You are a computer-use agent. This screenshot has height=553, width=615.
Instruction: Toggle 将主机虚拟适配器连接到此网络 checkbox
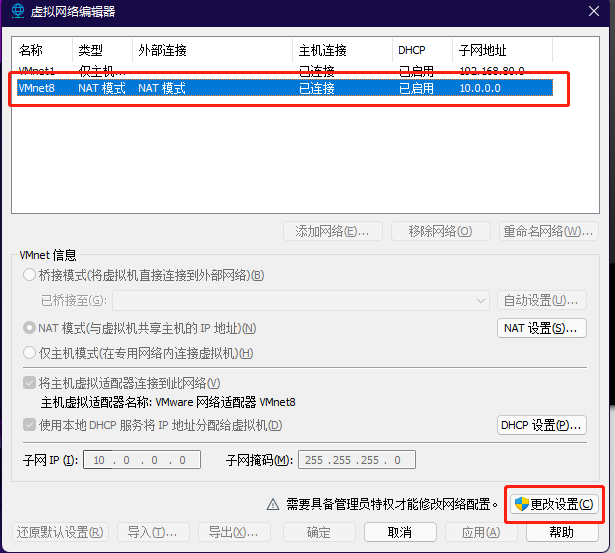click(29, 383)
